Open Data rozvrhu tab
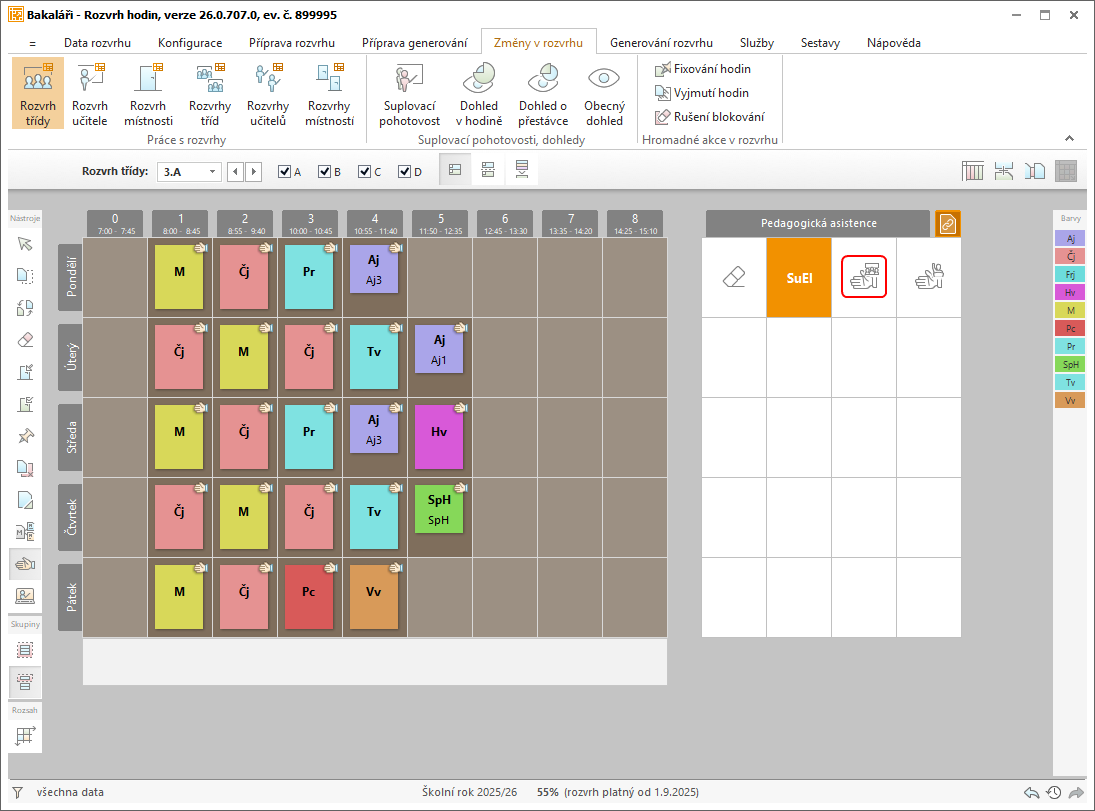 97,43
